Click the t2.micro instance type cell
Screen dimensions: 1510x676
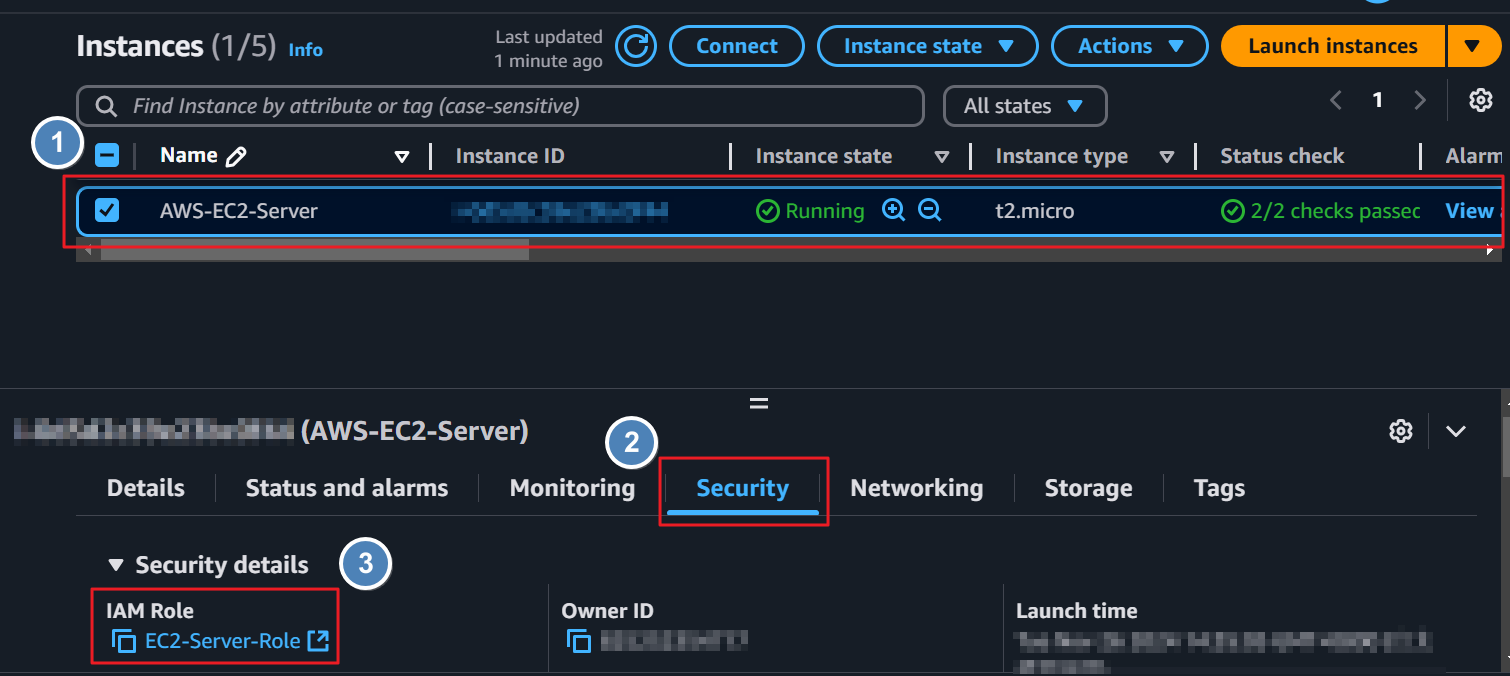pyautogui.click(x=1035, y=211)
